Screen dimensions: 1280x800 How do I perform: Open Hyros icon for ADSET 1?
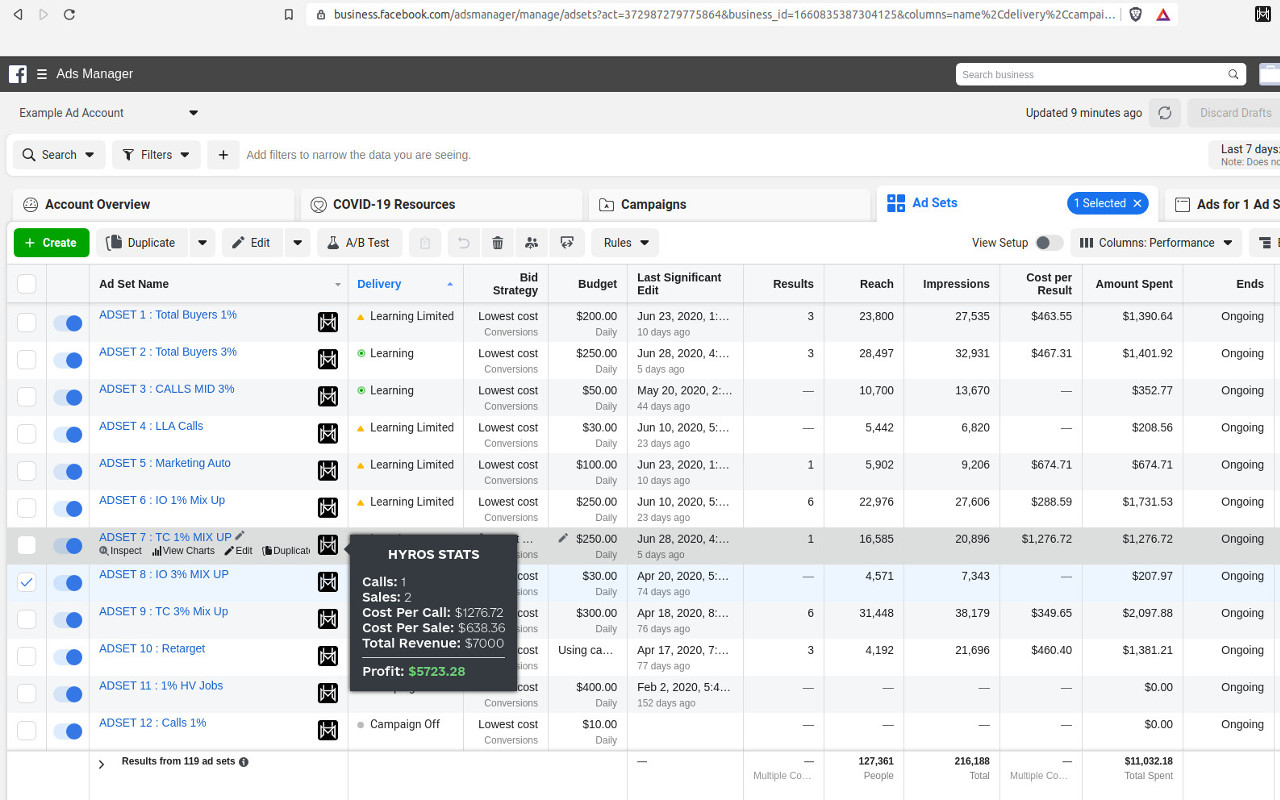click(327, 322)
